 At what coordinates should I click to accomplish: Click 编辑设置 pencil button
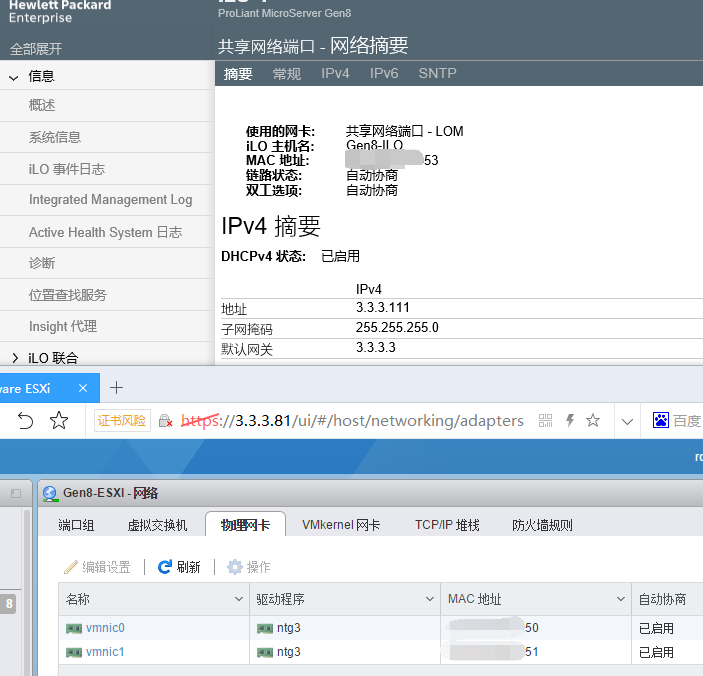click(x=97, y=567)
